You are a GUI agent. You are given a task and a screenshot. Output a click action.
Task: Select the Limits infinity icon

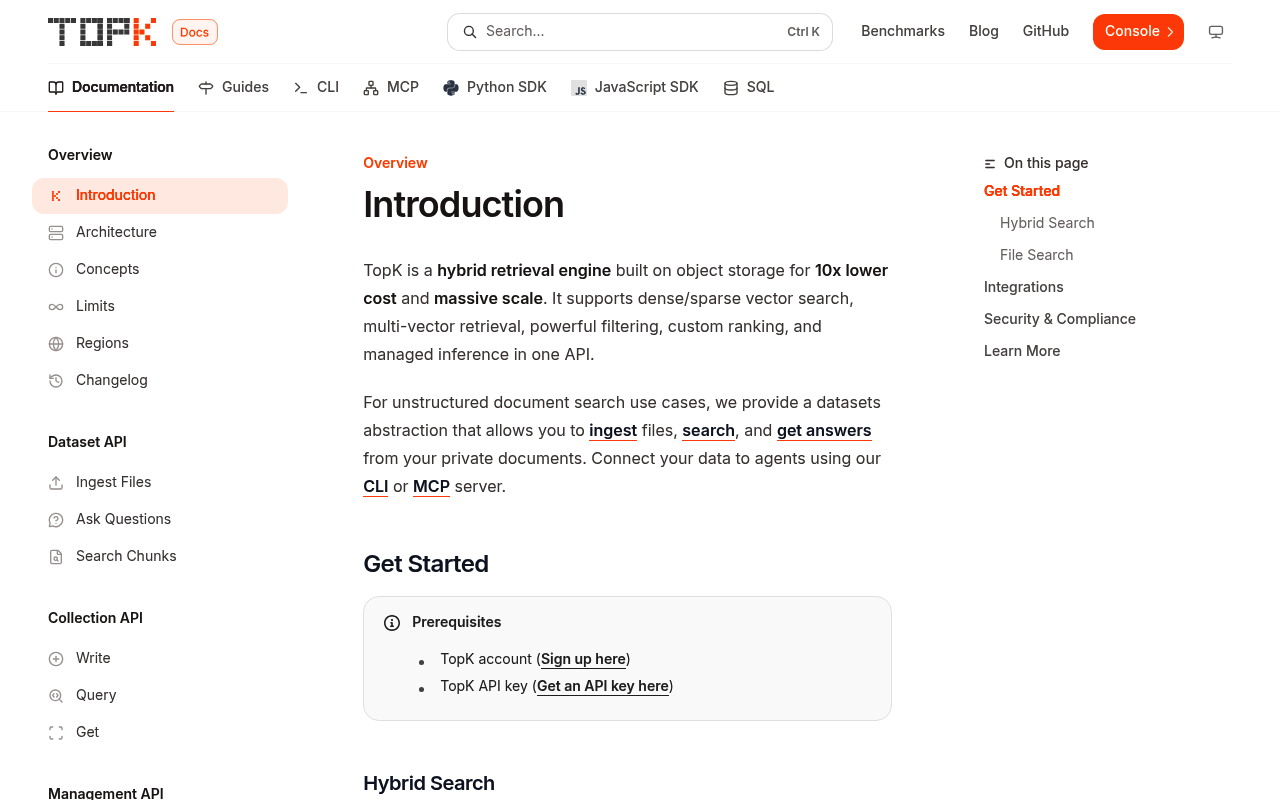pos(56,306)
